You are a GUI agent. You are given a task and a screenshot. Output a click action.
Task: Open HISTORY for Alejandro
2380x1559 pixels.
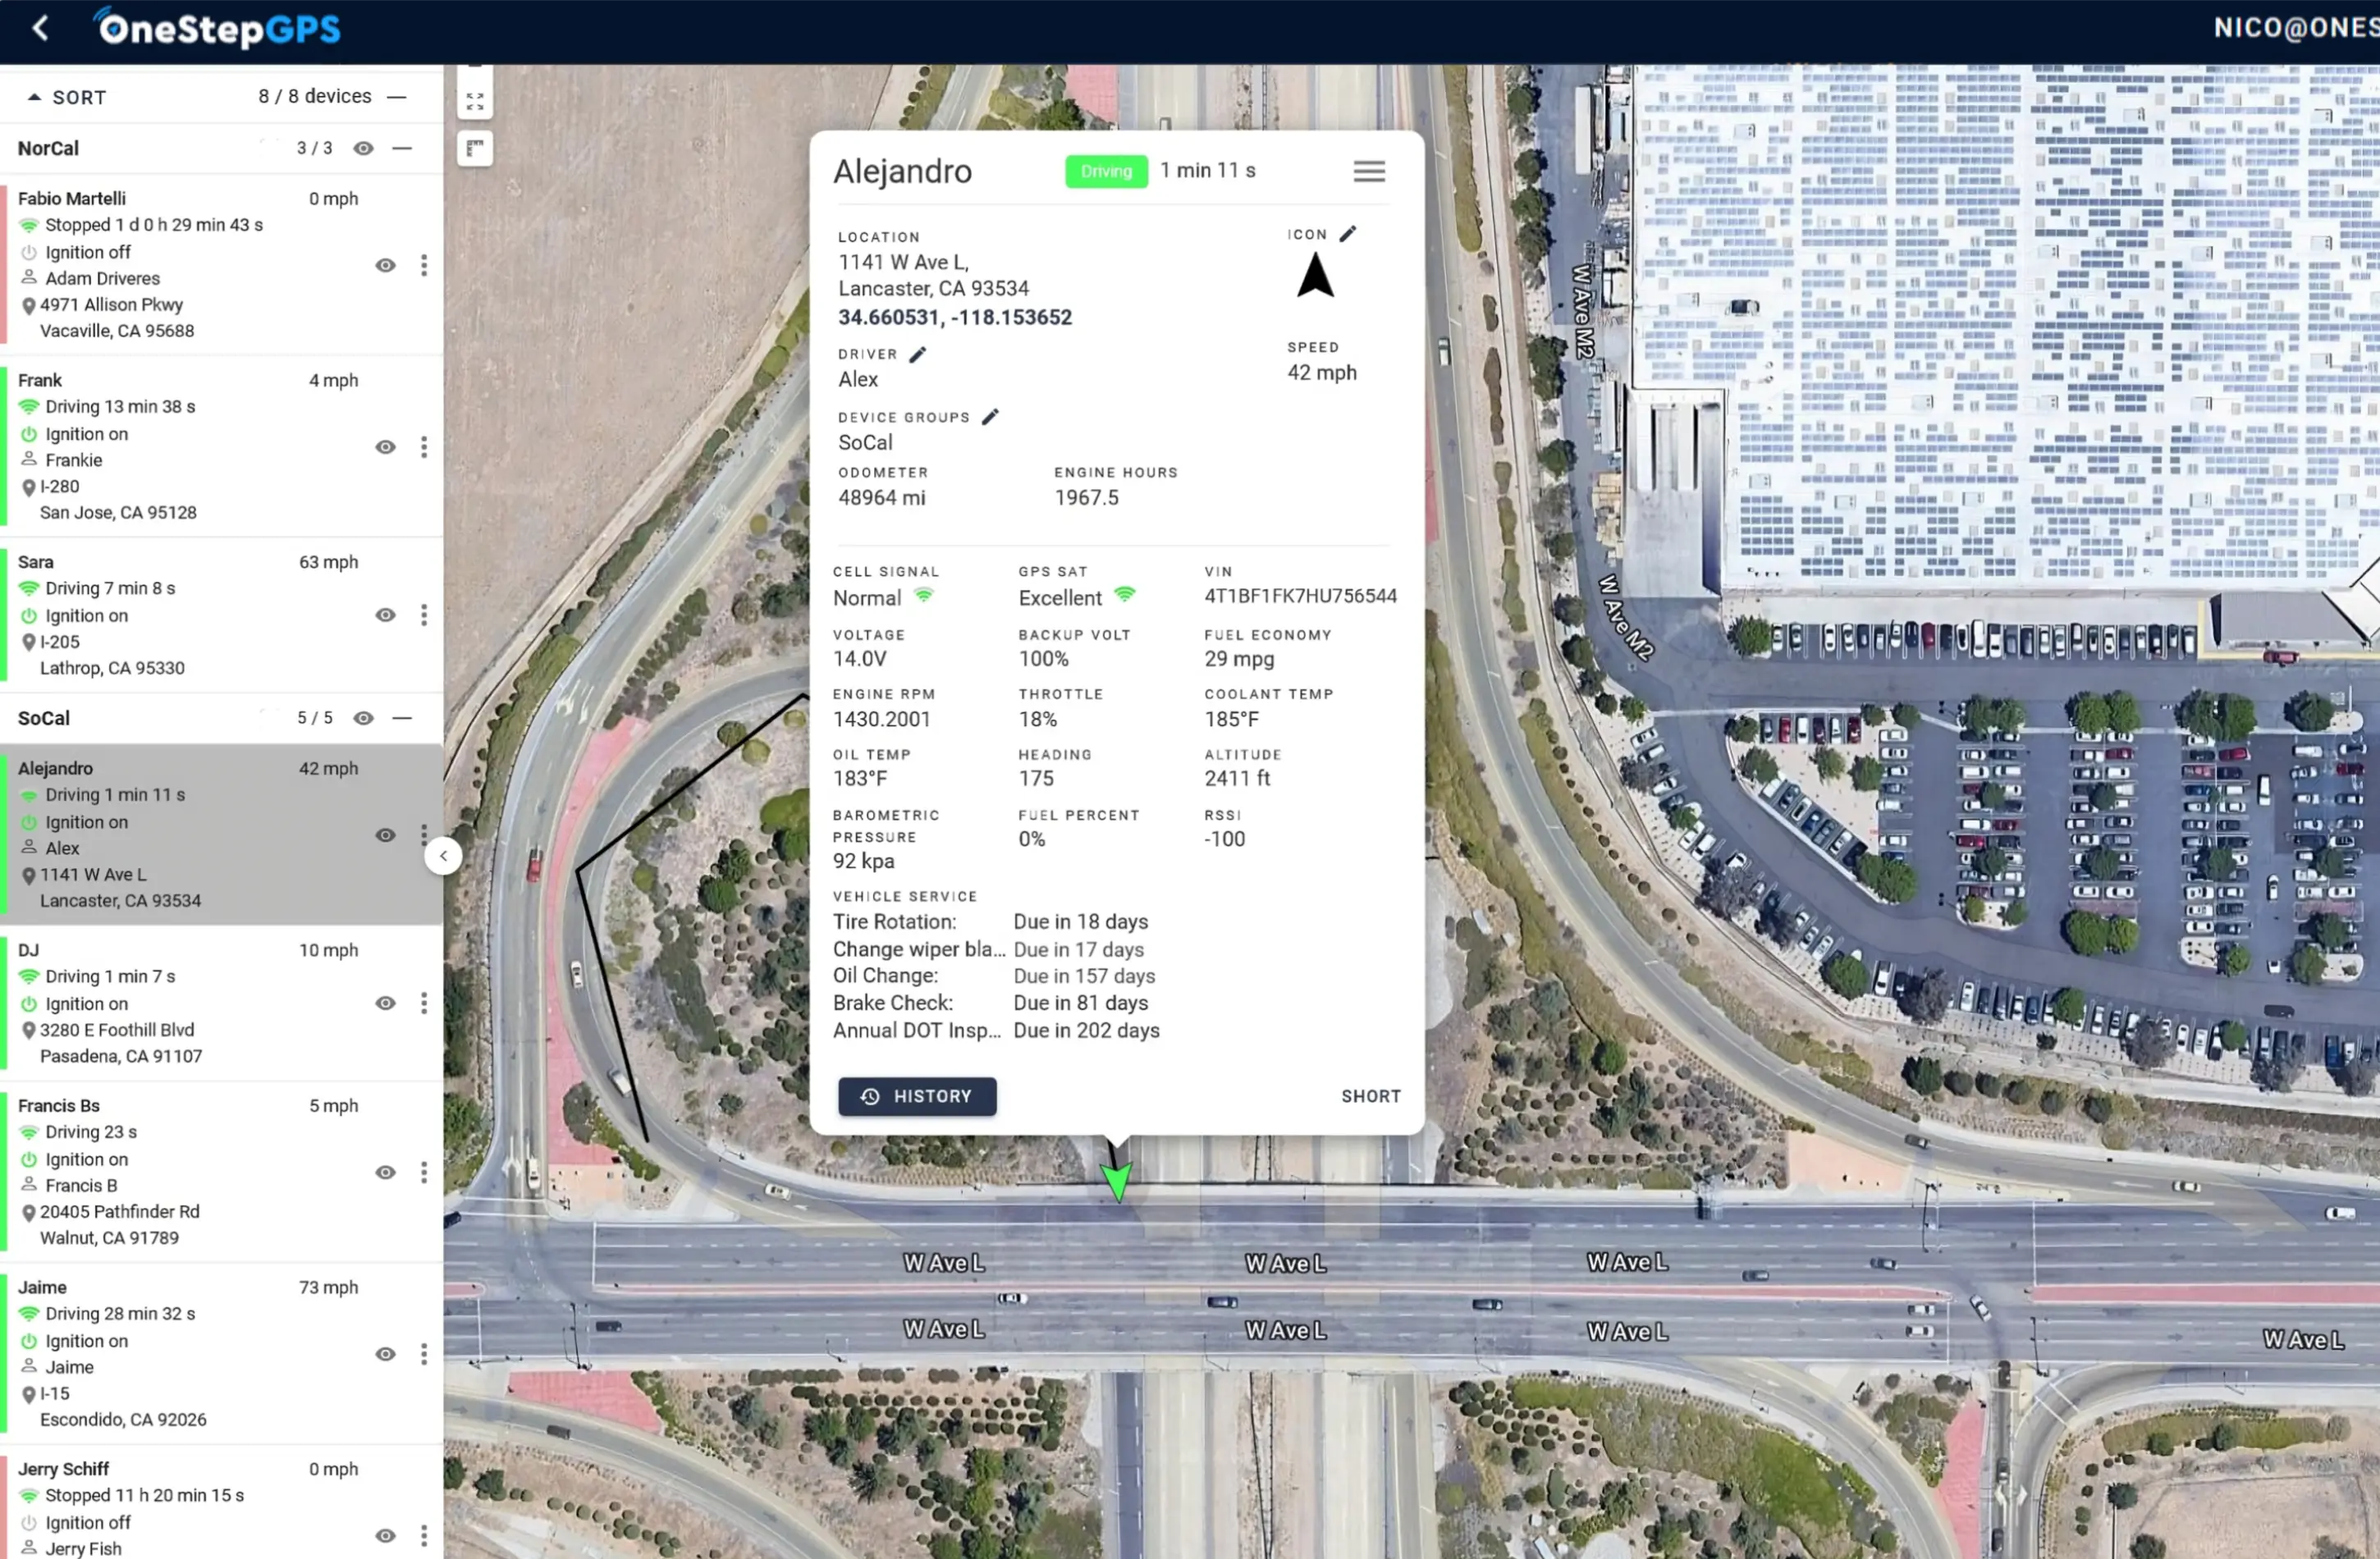[917, 1096]
